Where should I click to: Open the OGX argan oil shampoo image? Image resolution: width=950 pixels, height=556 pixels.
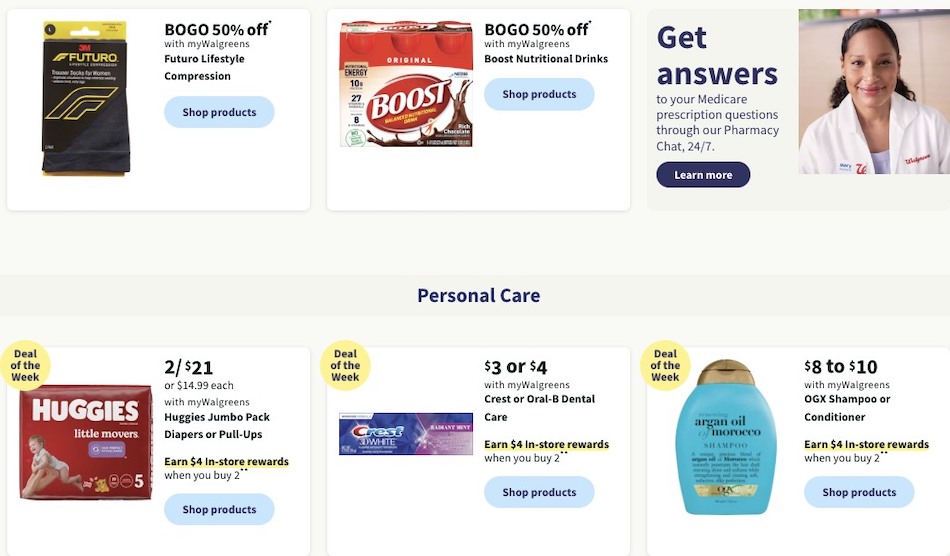725,437
